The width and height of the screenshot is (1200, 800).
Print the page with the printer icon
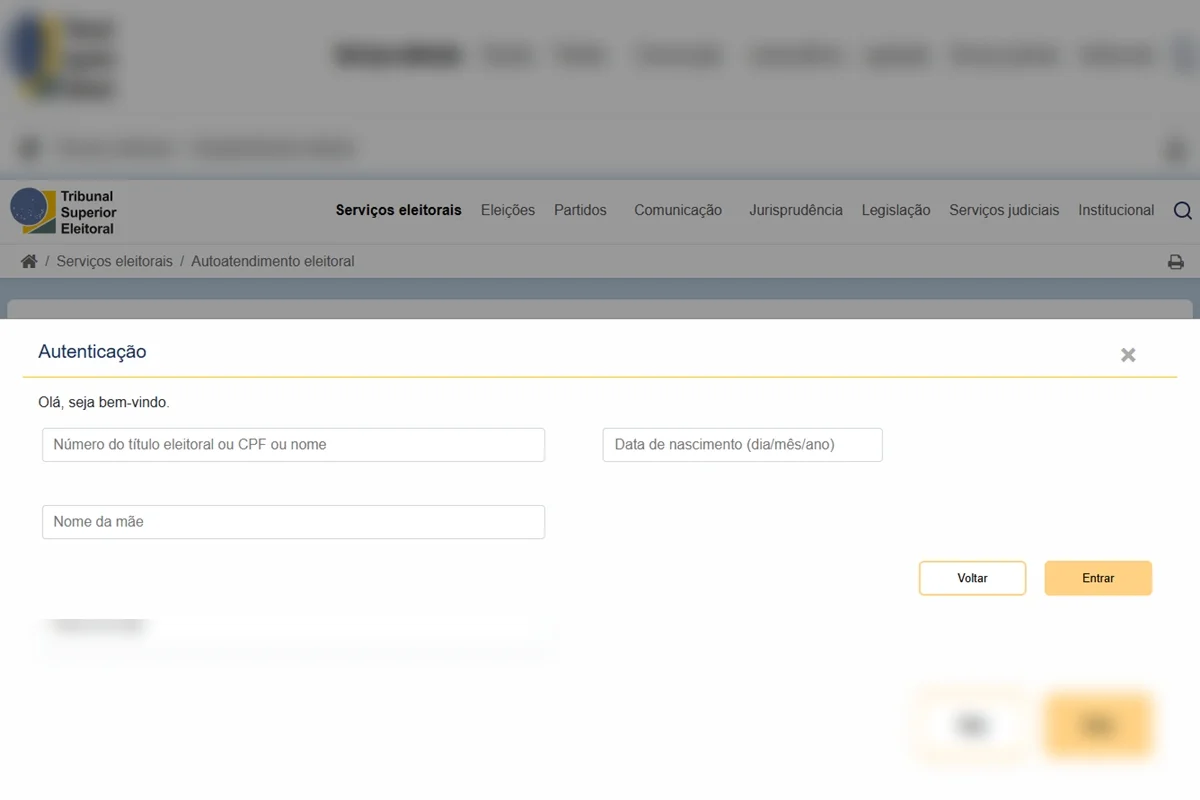click(x=1176, y=262)
